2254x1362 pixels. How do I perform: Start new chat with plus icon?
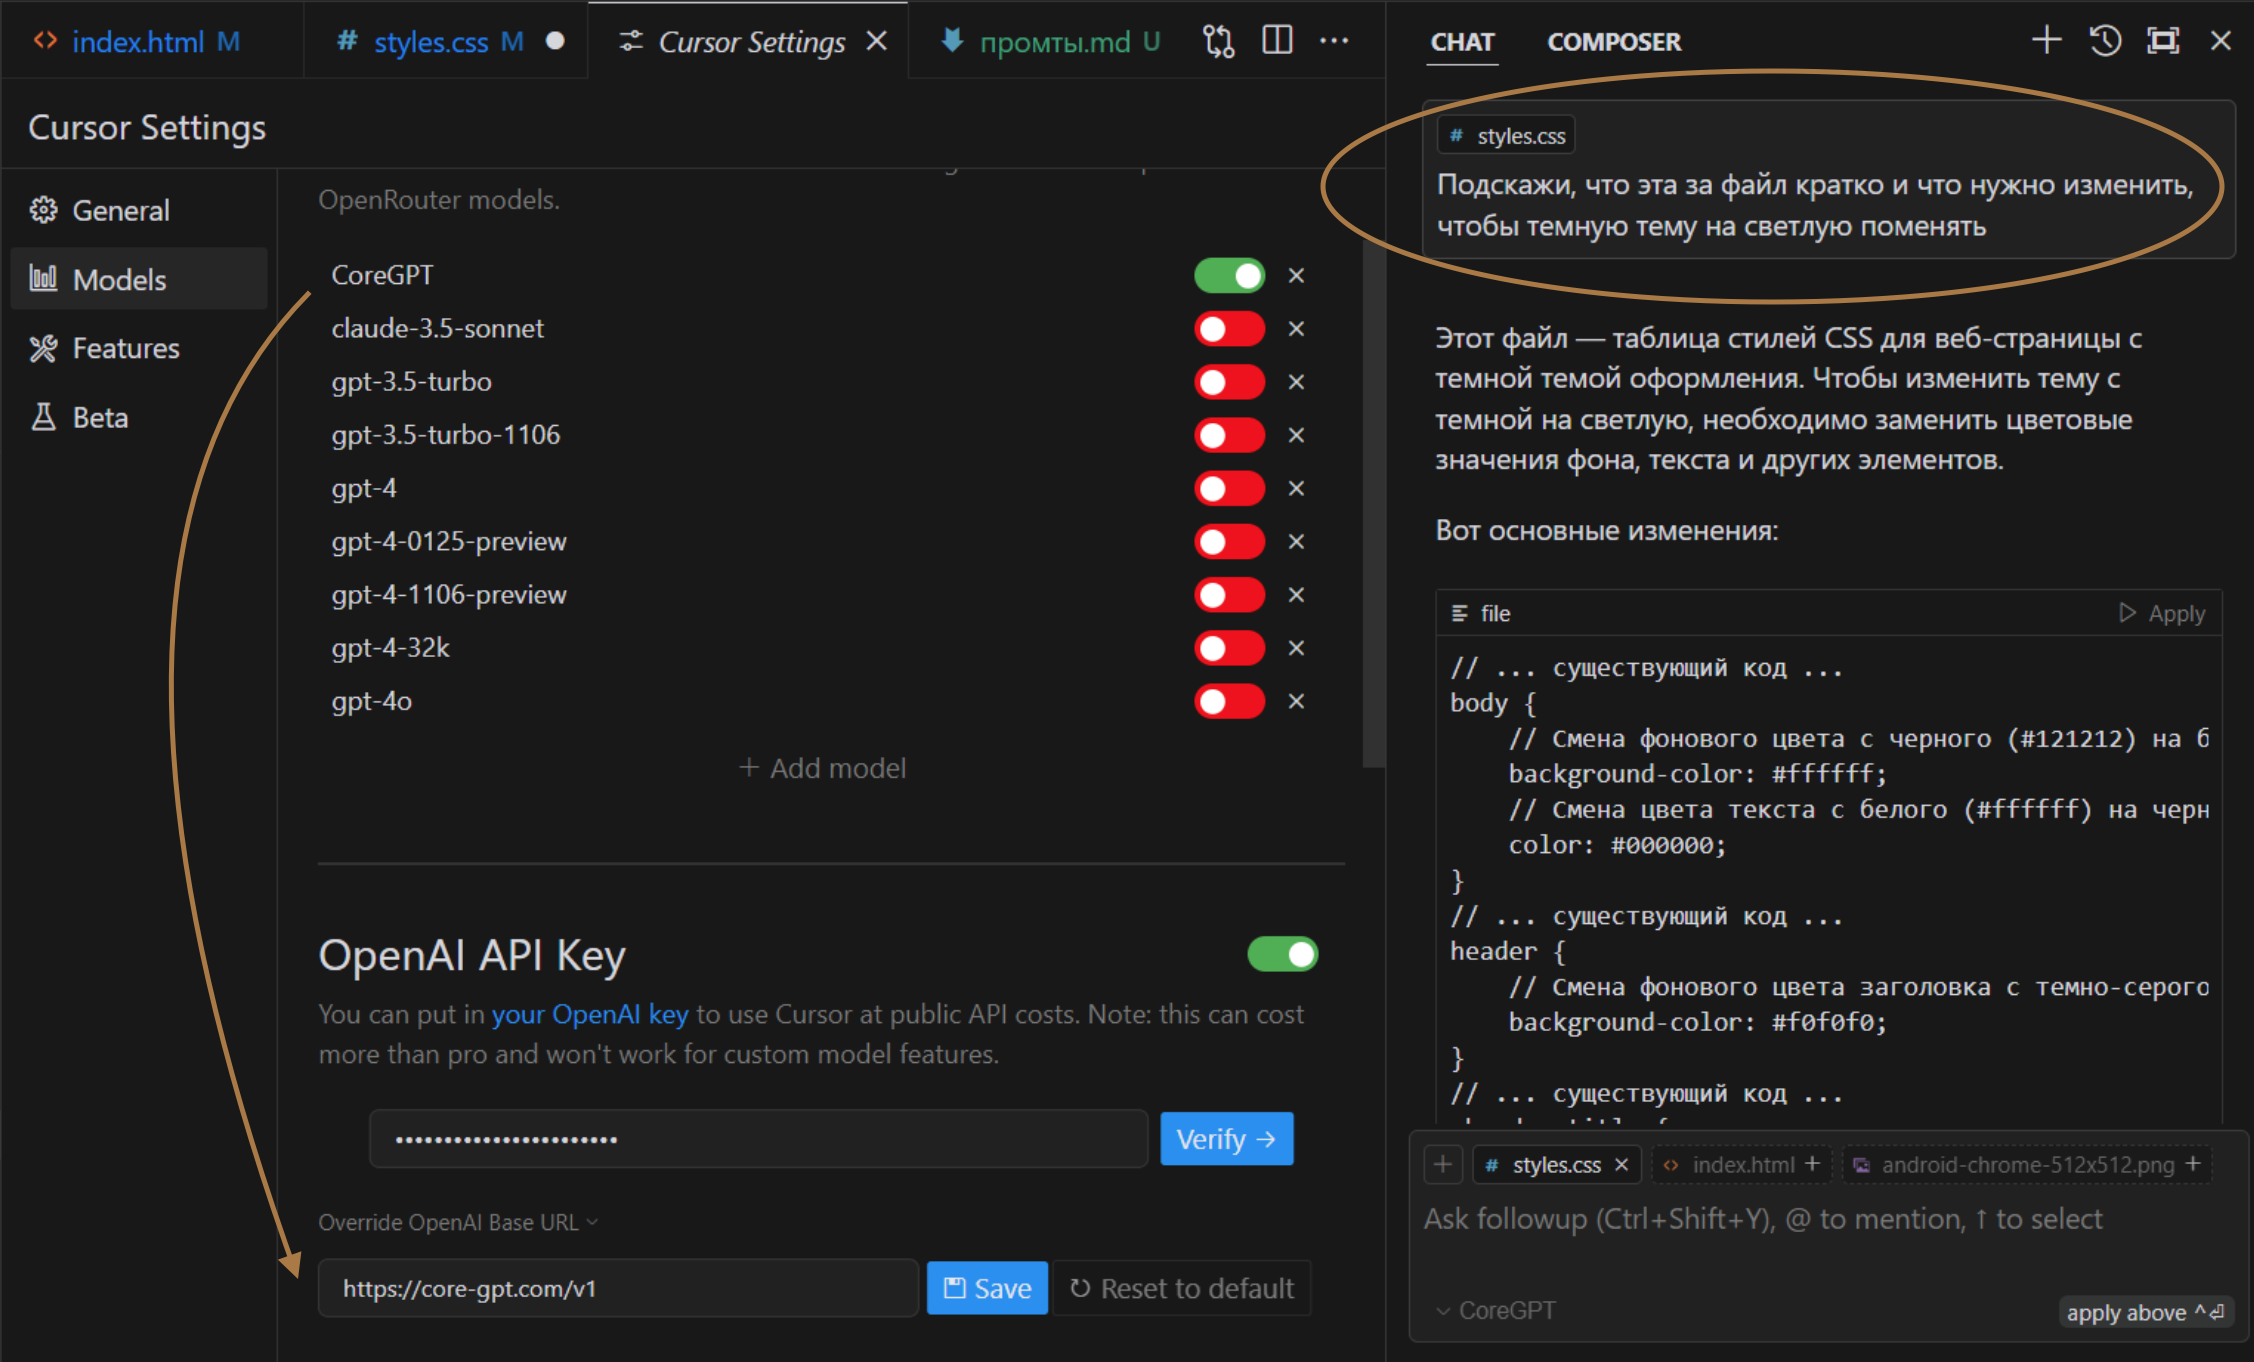[x=2046, y=40]
